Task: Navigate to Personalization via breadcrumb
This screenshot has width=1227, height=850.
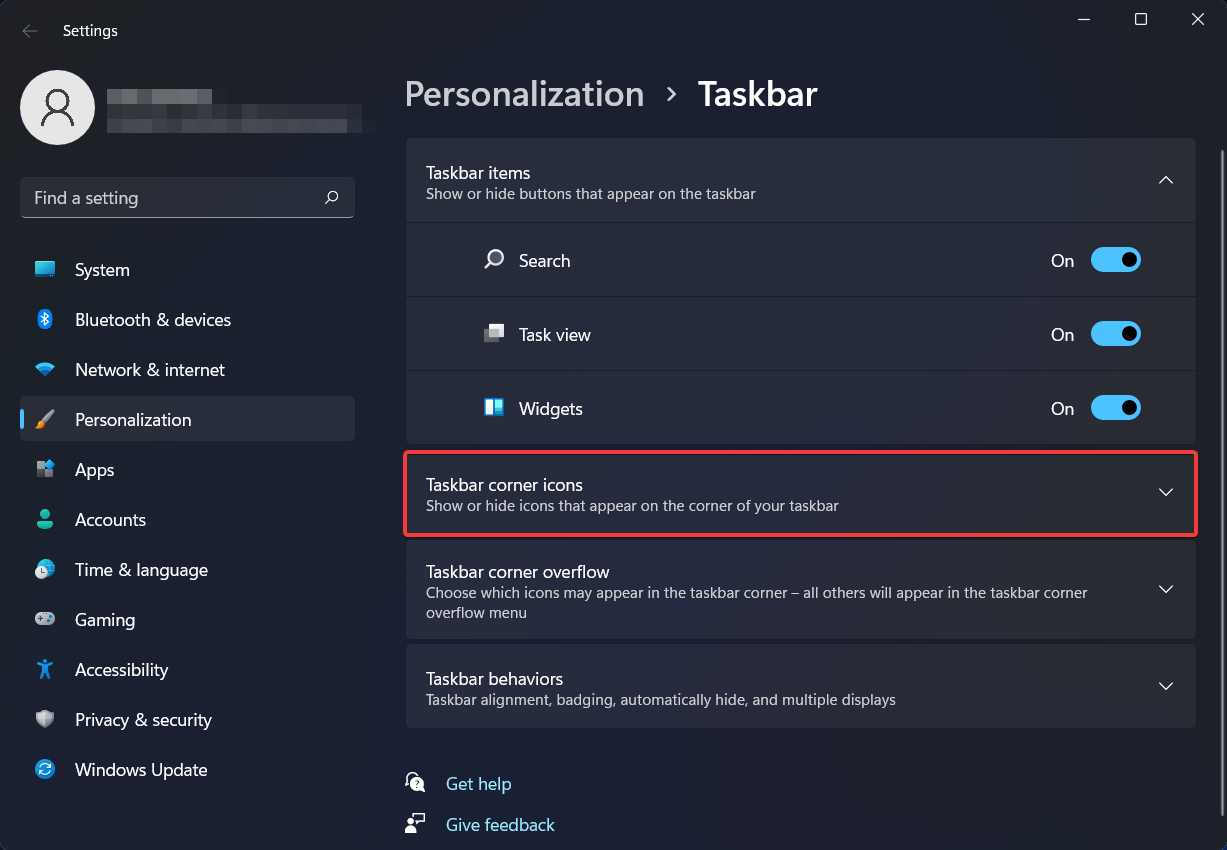Action: [524, 93]
